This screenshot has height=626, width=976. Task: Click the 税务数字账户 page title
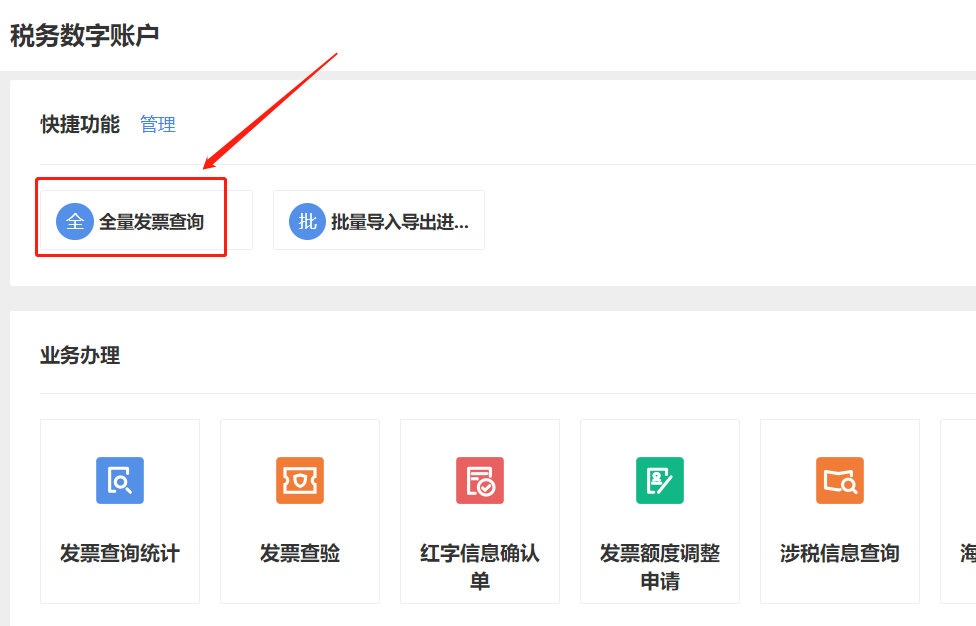pos(85,35)
